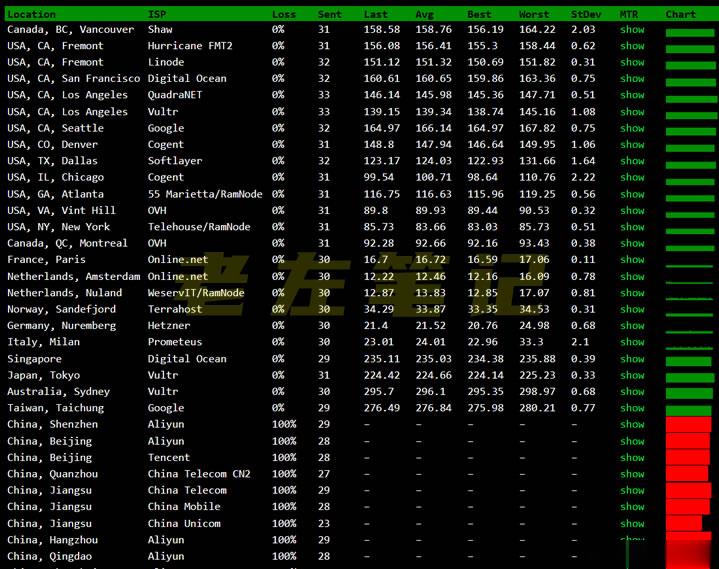
Task: Show MTR for Digital Ocean Singapore
Action: click(x=632, y=359)
